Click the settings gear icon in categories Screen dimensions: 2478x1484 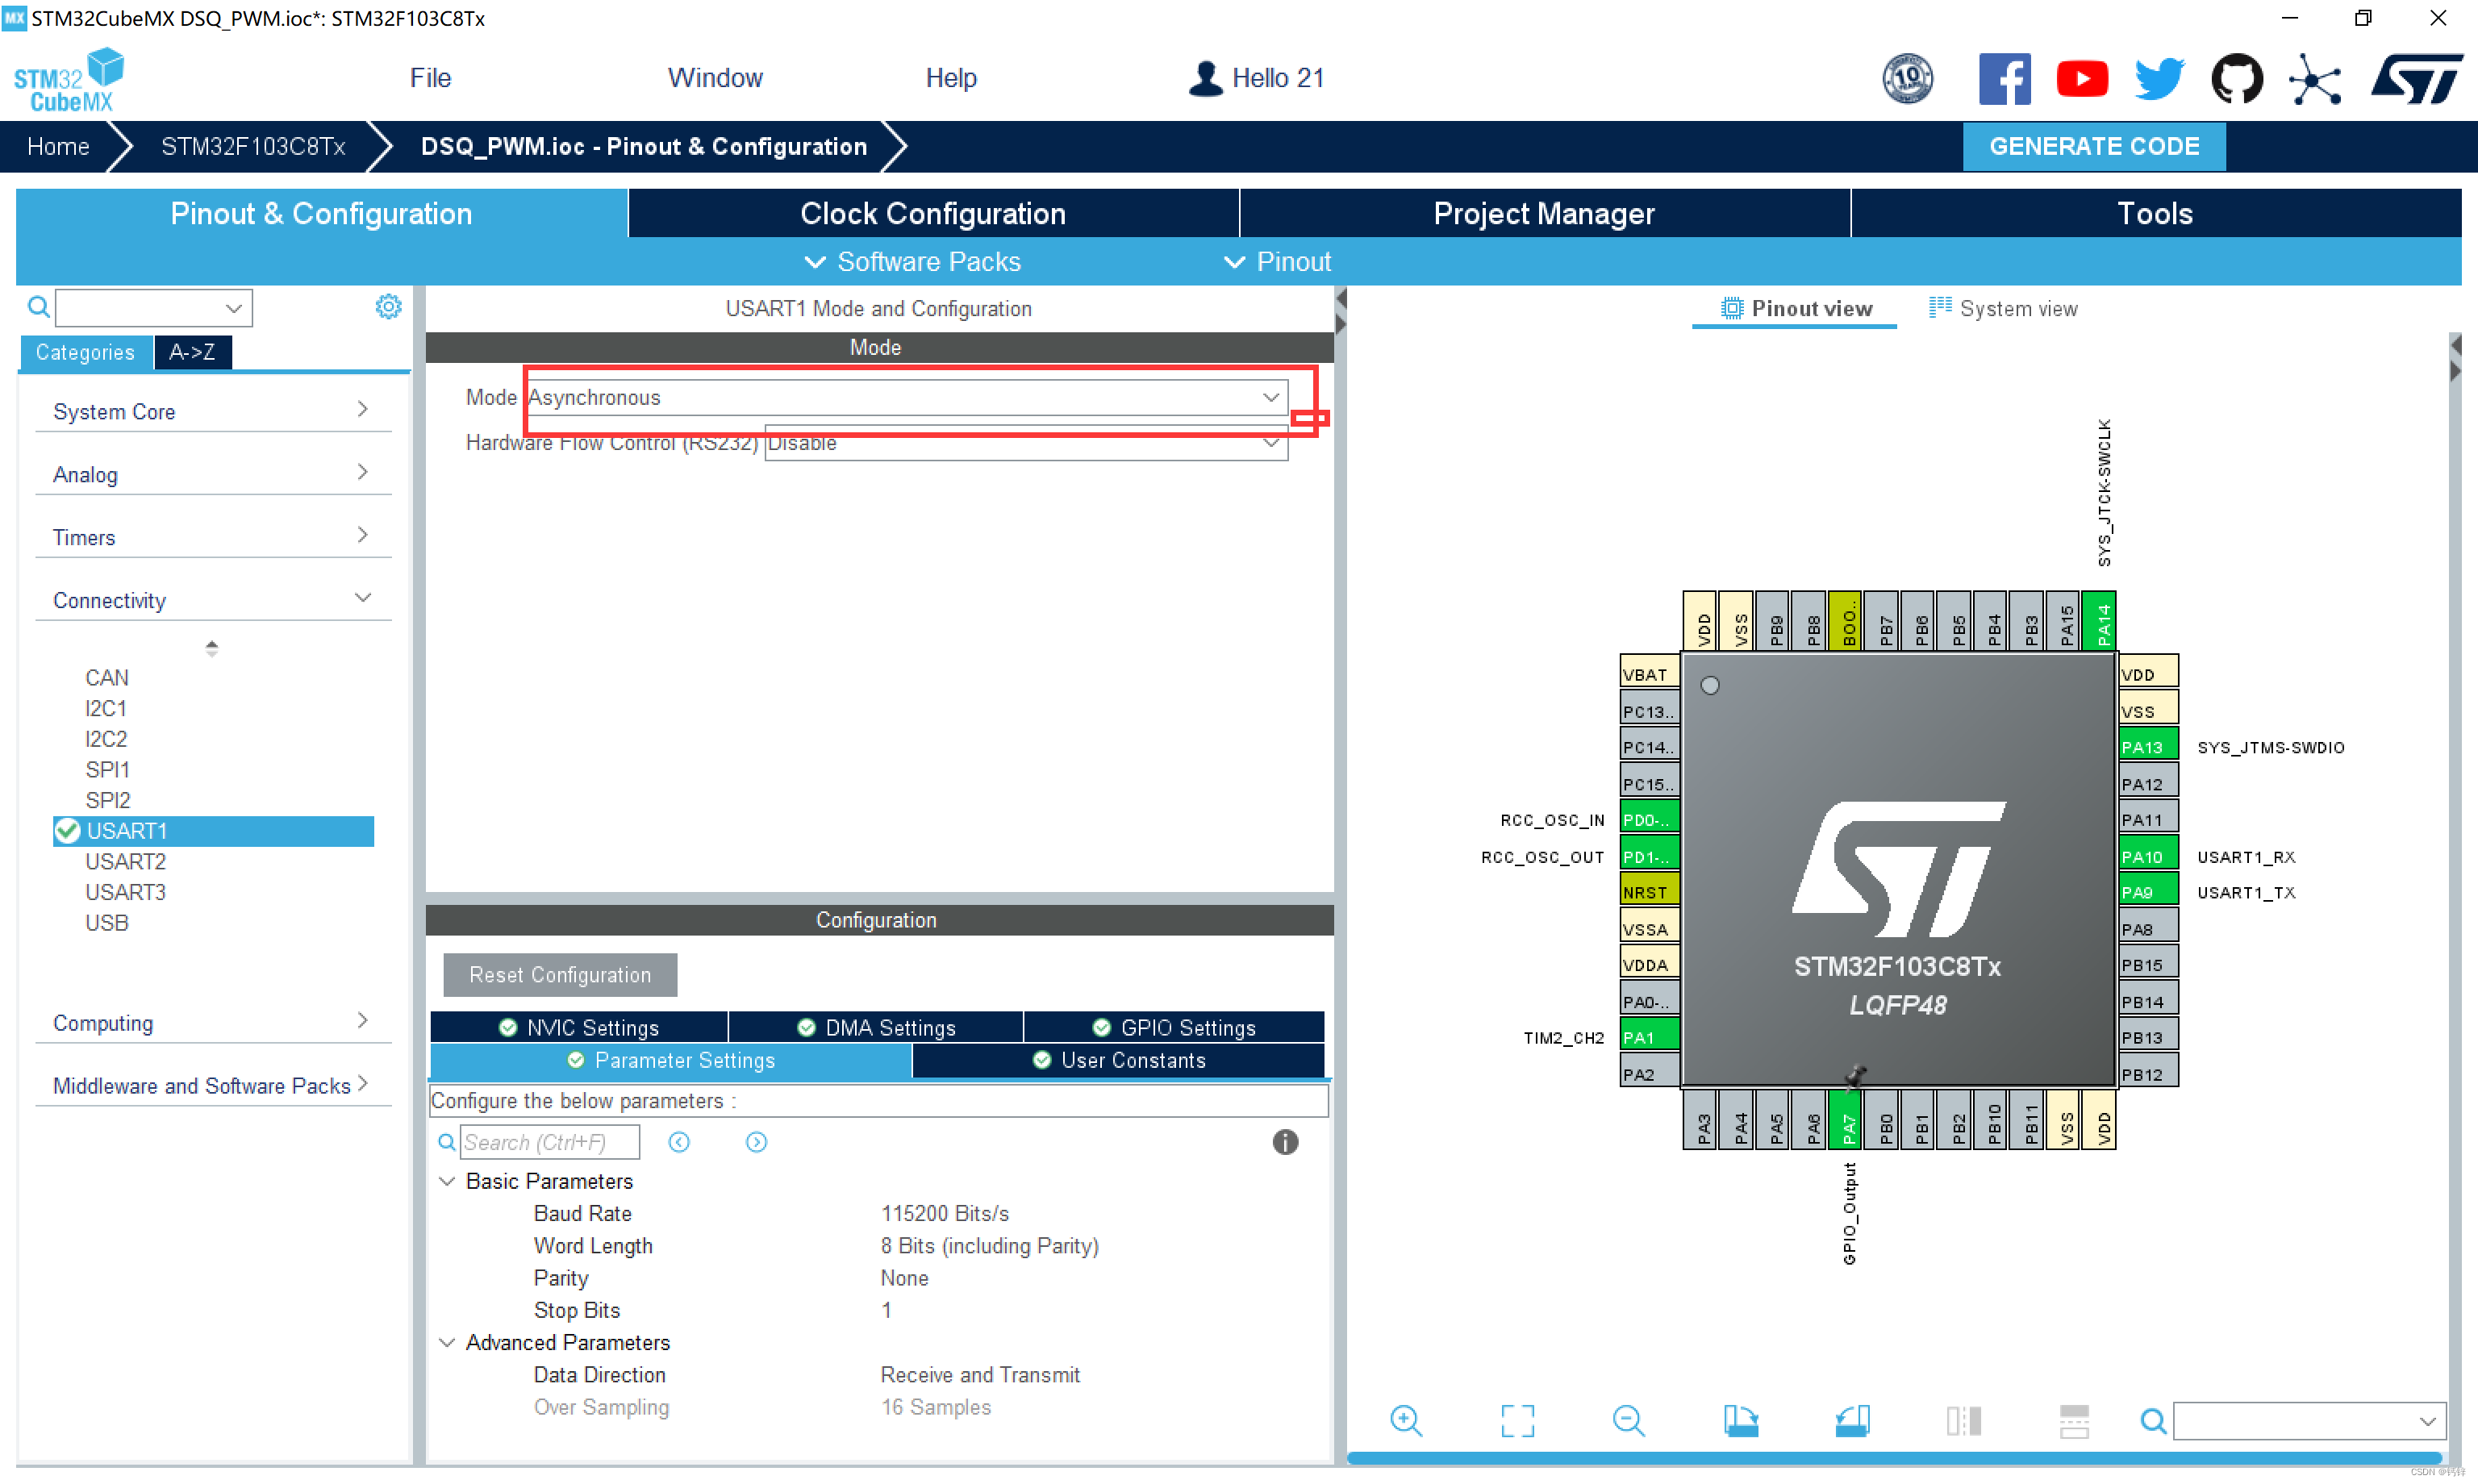(387, 307)
